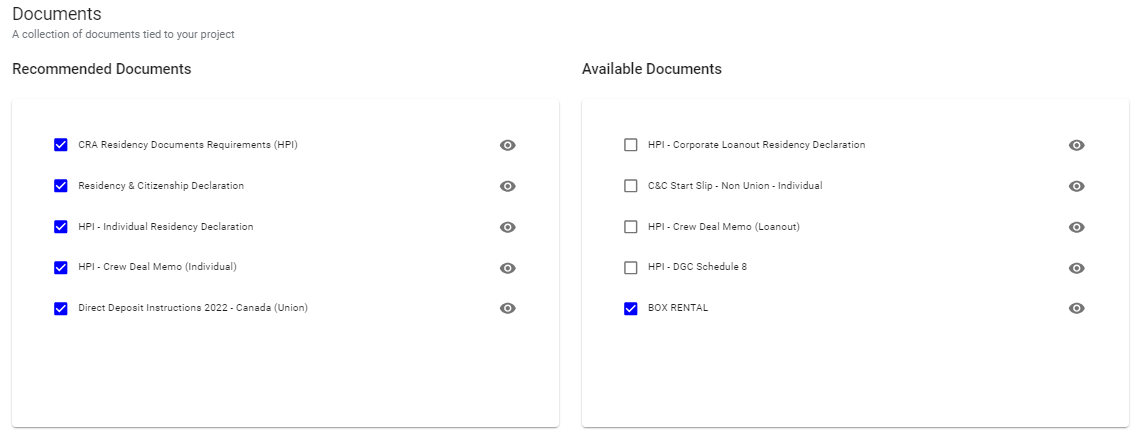The width and height of the screenshot is (1141, 436).
Task: Show preview for HPI - Crew Deal Memo (Loanout)
Action: pyautogui.click(x=1077, y=227)
